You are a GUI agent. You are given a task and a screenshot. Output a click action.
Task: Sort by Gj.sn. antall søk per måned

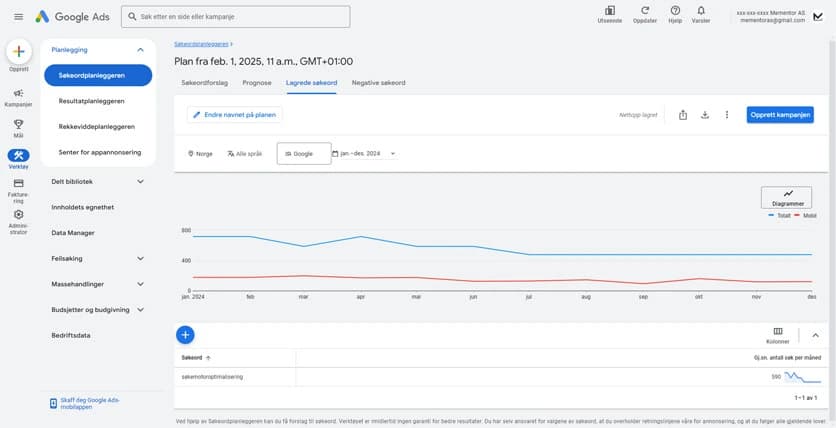click(x=787, y=358)
